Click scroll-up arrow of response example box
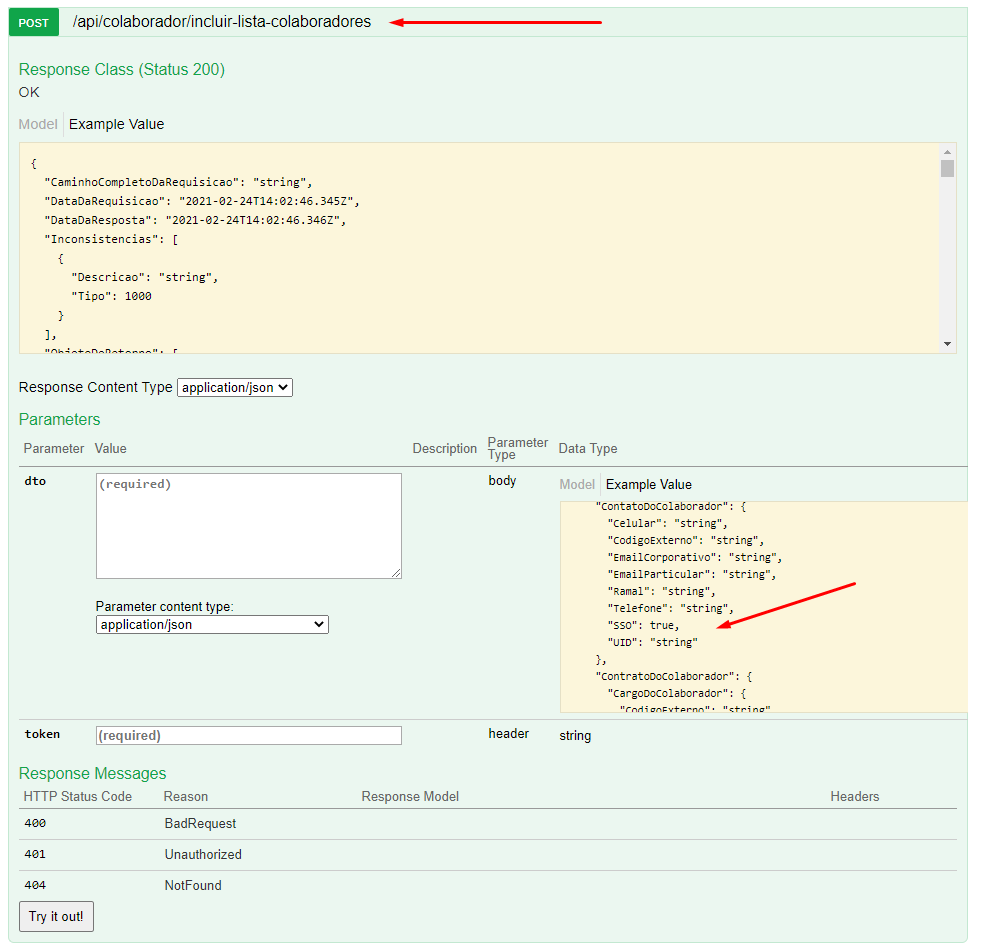 (947, 150)
